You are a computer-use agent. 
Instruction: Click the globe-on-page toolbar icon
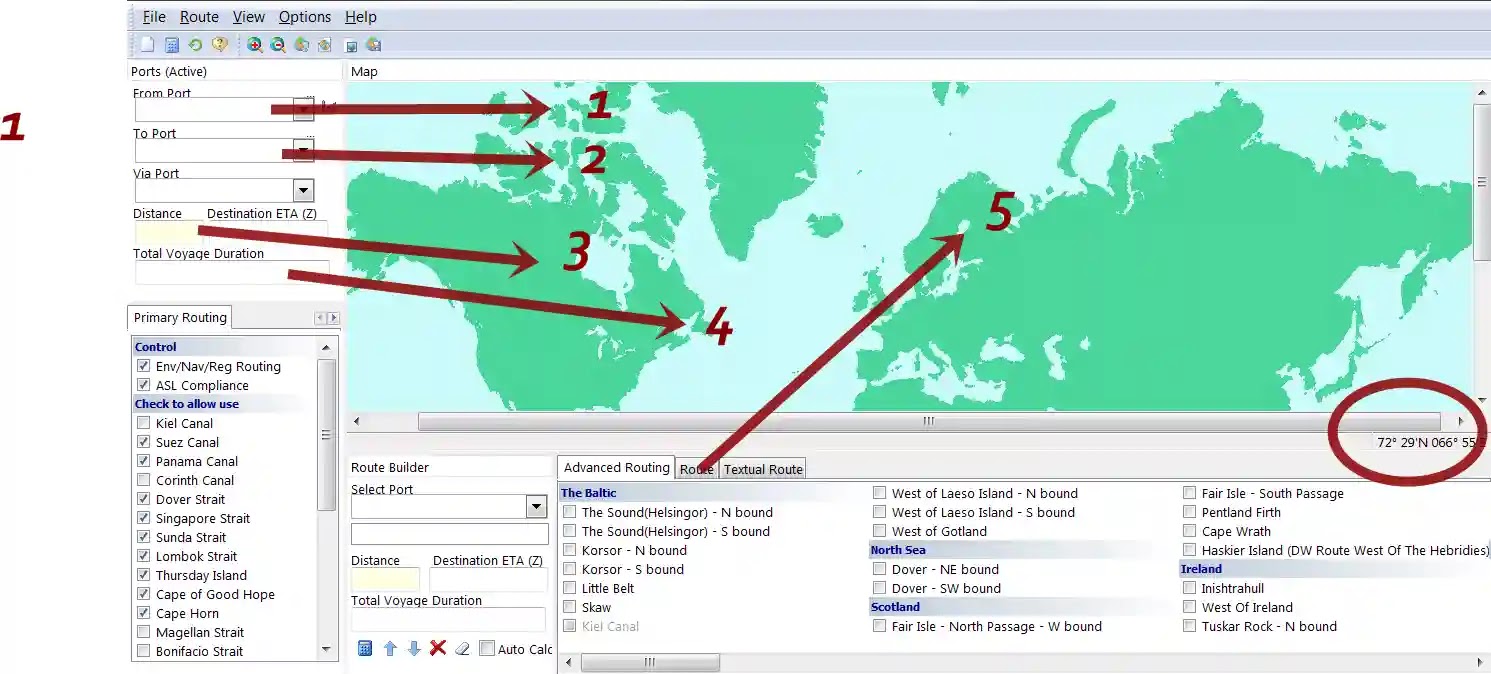coord(324,44)
